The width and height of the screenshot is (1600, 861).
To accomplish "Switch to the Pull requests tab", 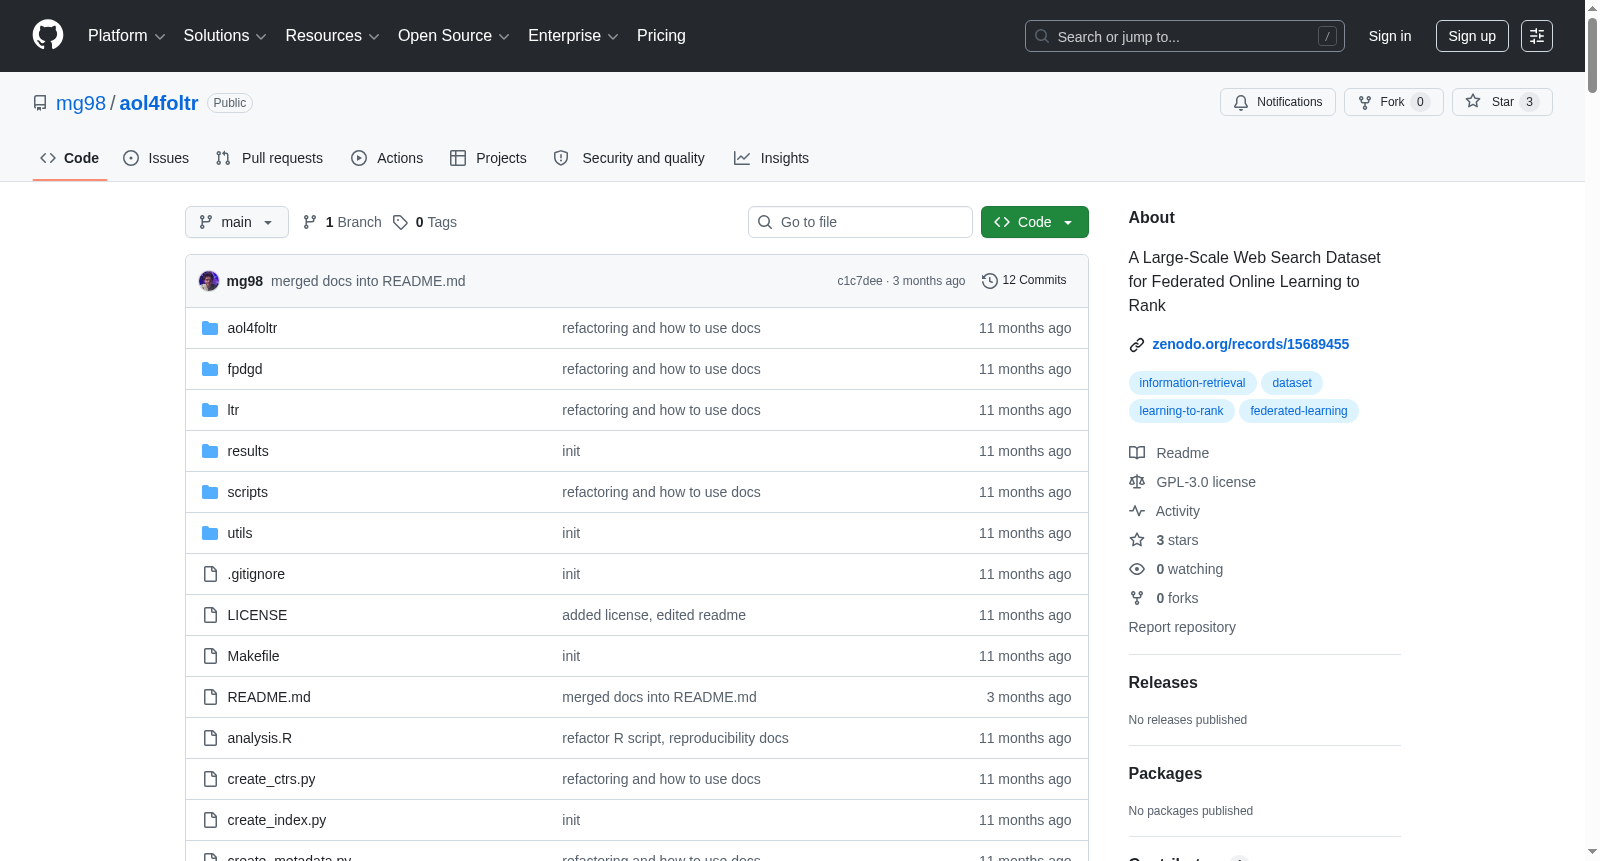I will pos(269,158).
